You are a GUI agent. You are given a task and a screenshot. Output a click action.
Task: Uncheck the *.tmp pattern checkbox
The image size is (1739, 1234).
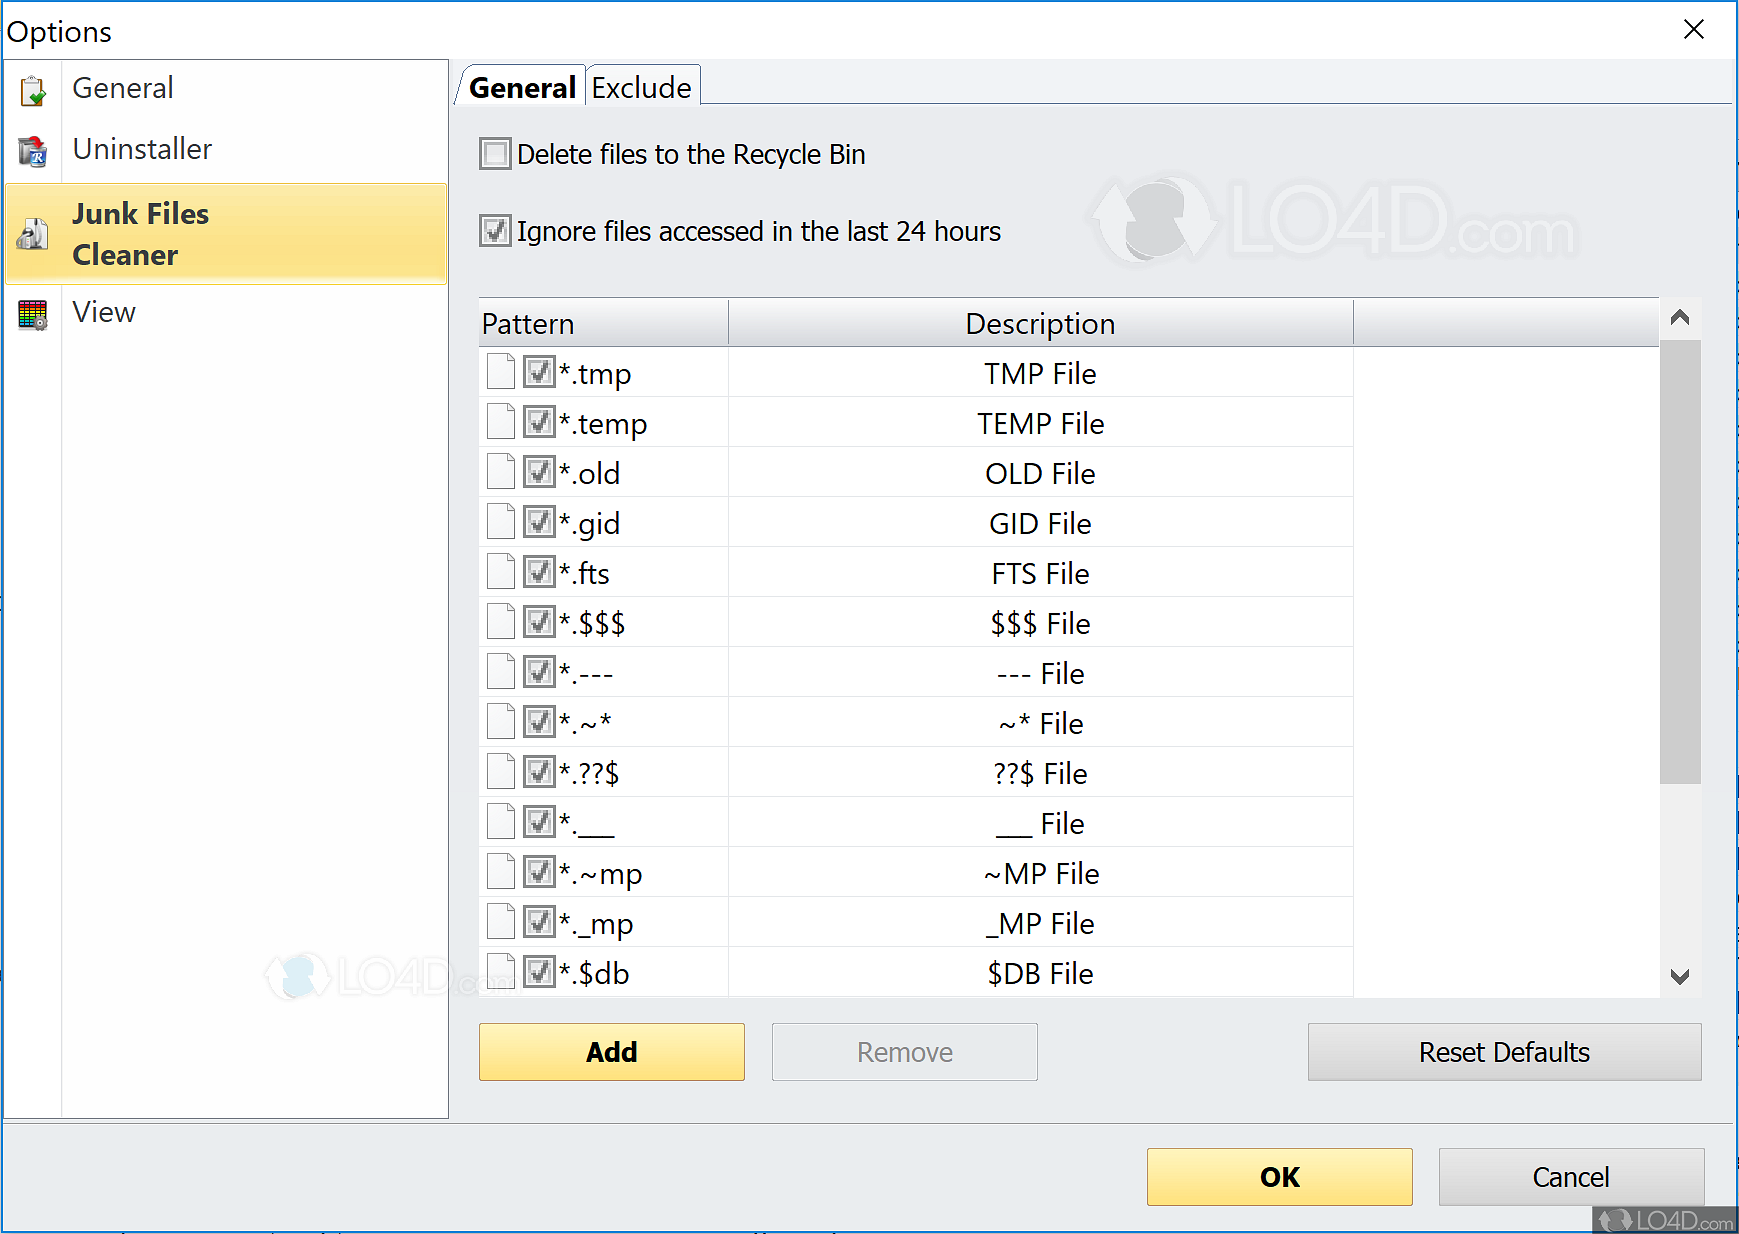tap(539, 371)
